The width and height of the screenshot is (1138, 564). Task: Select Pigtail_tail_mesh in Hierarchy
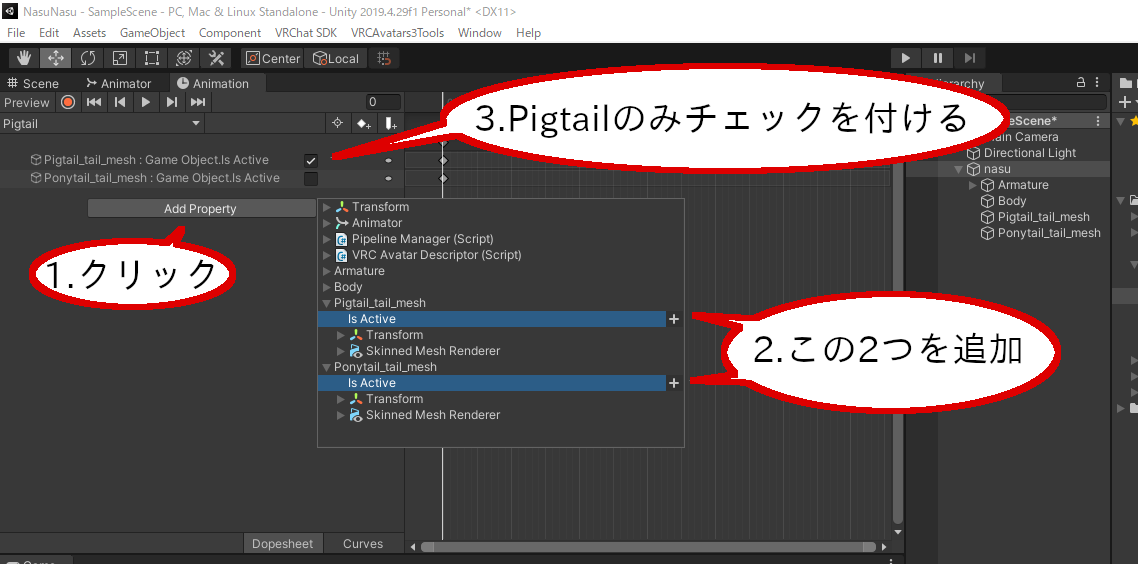pos(1044,217)
